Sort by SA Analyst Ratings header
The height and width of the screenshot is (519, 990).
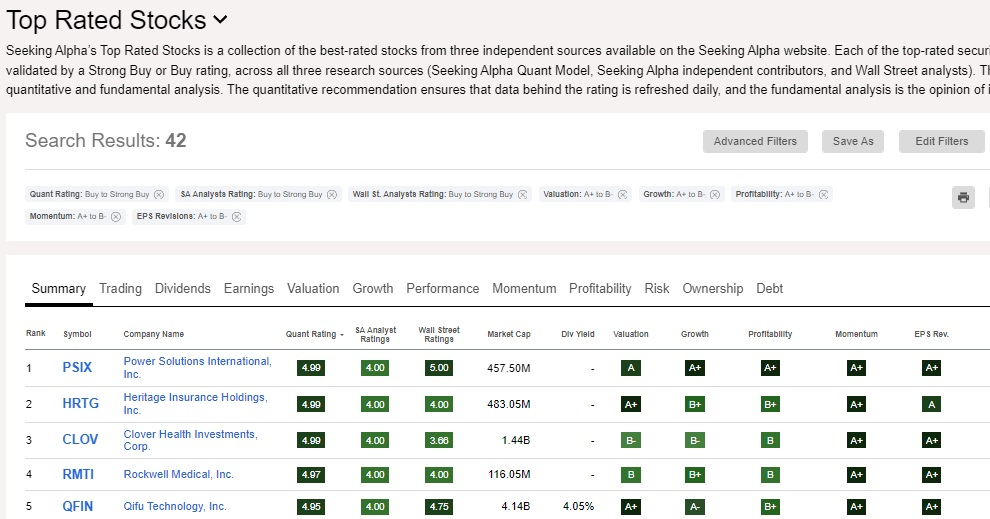(375, 335)
